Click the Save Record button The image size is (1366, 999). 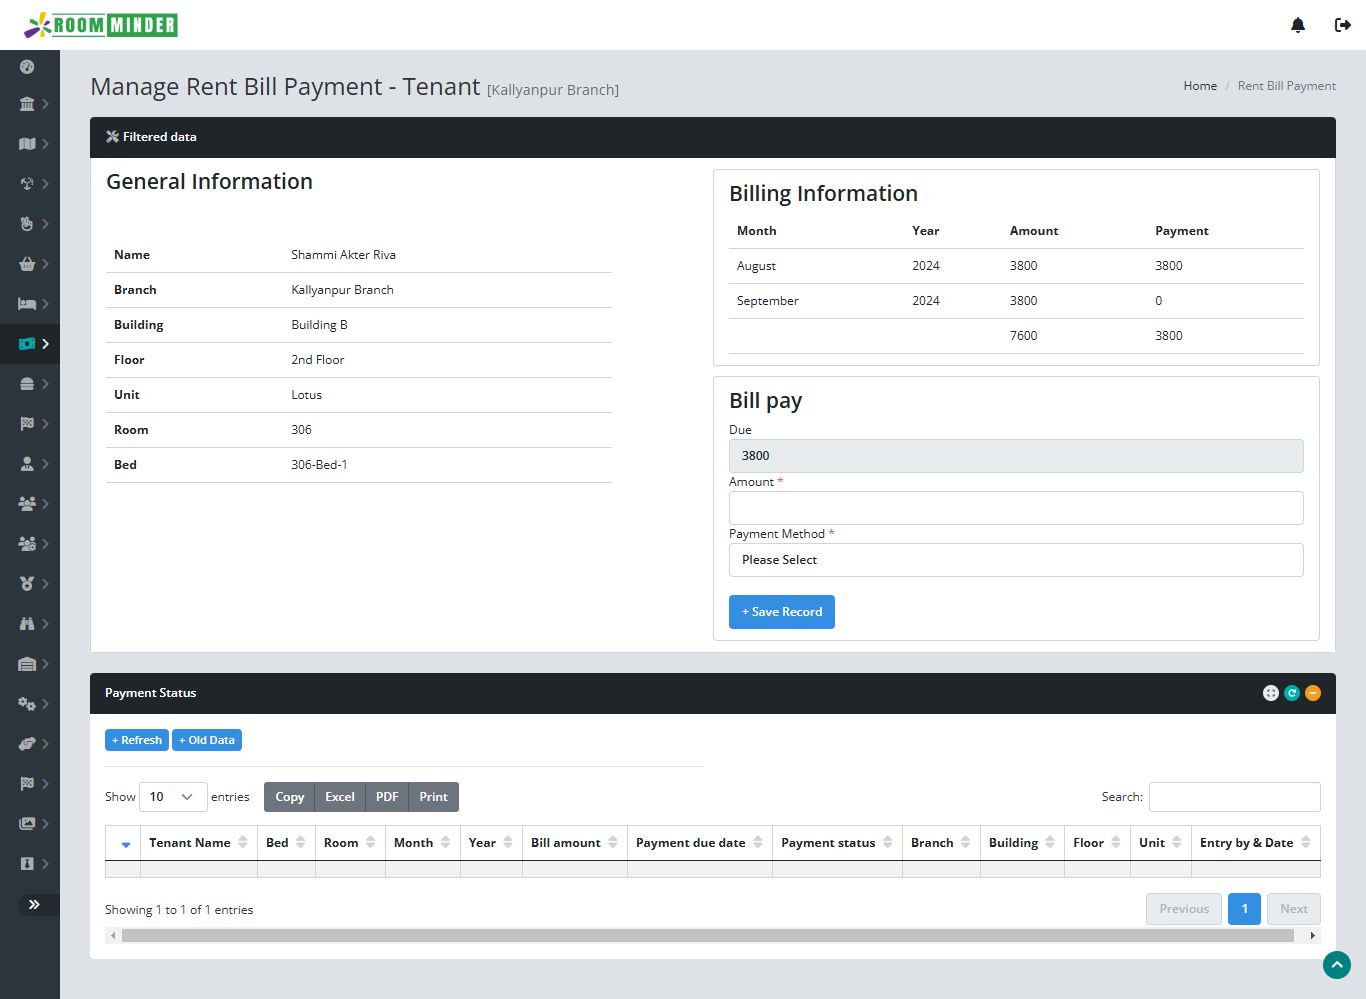(781, 612)
